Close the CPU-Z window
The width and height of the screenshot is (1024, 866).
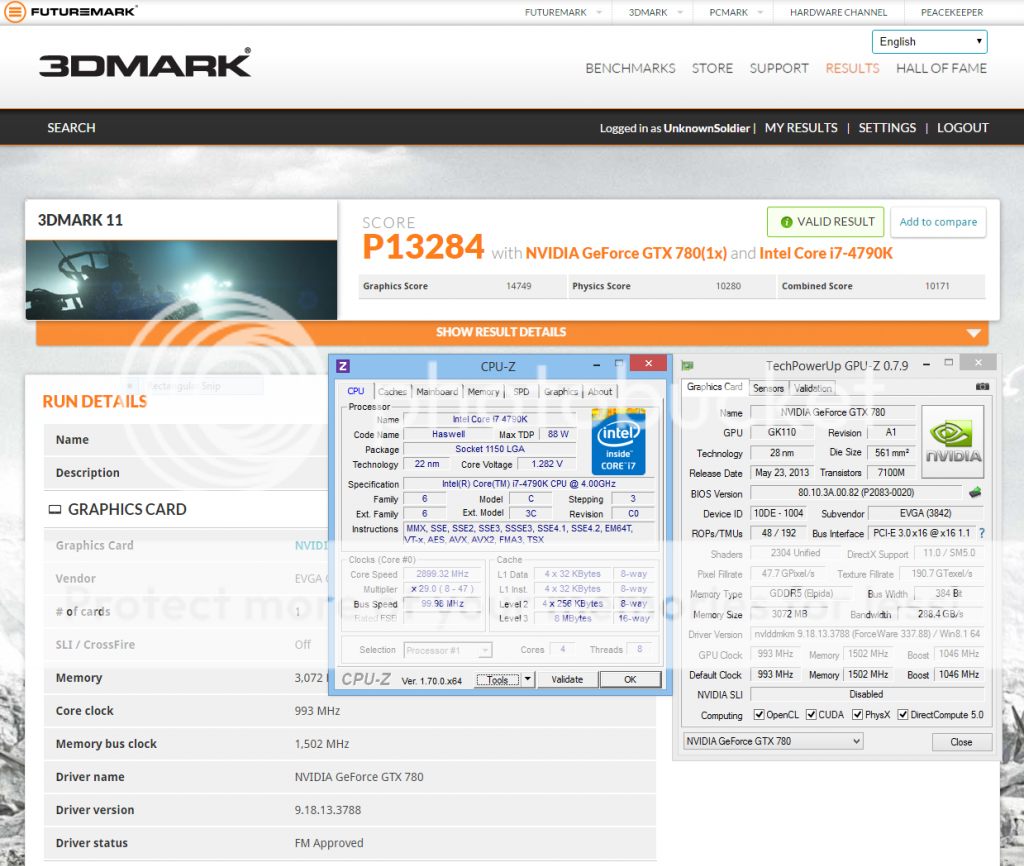pos(648,363)
